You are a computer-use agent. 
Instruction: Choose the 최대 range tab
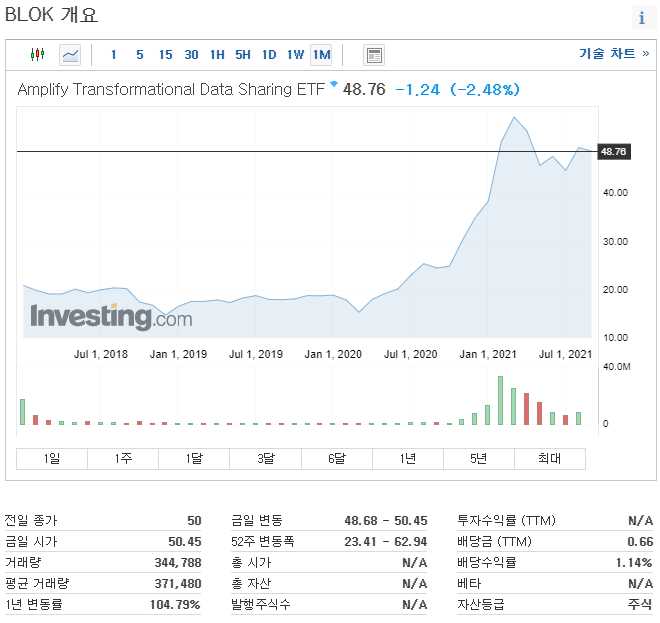point(550,458)
